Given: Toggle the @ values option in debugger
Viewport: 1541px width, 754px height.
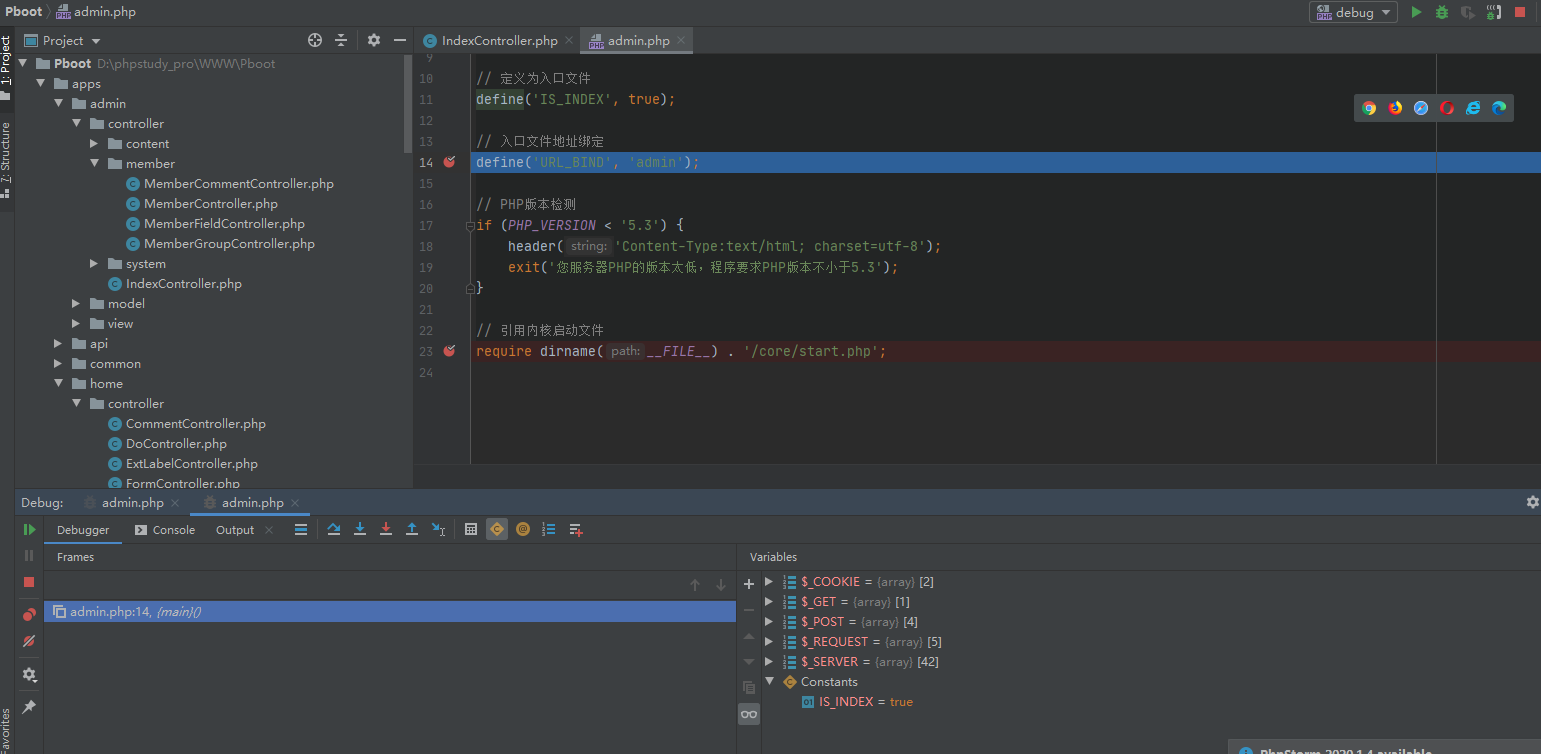Looking at the screenshot, I should [x=523, y=530].
